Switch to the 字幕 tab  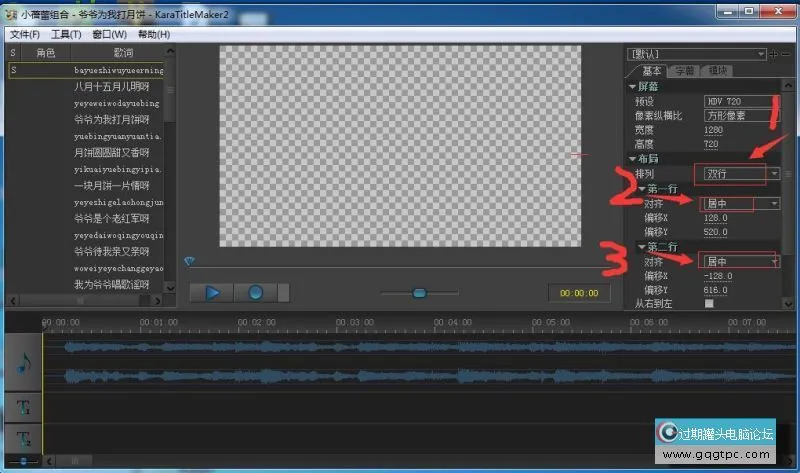[x=684, y=71]
